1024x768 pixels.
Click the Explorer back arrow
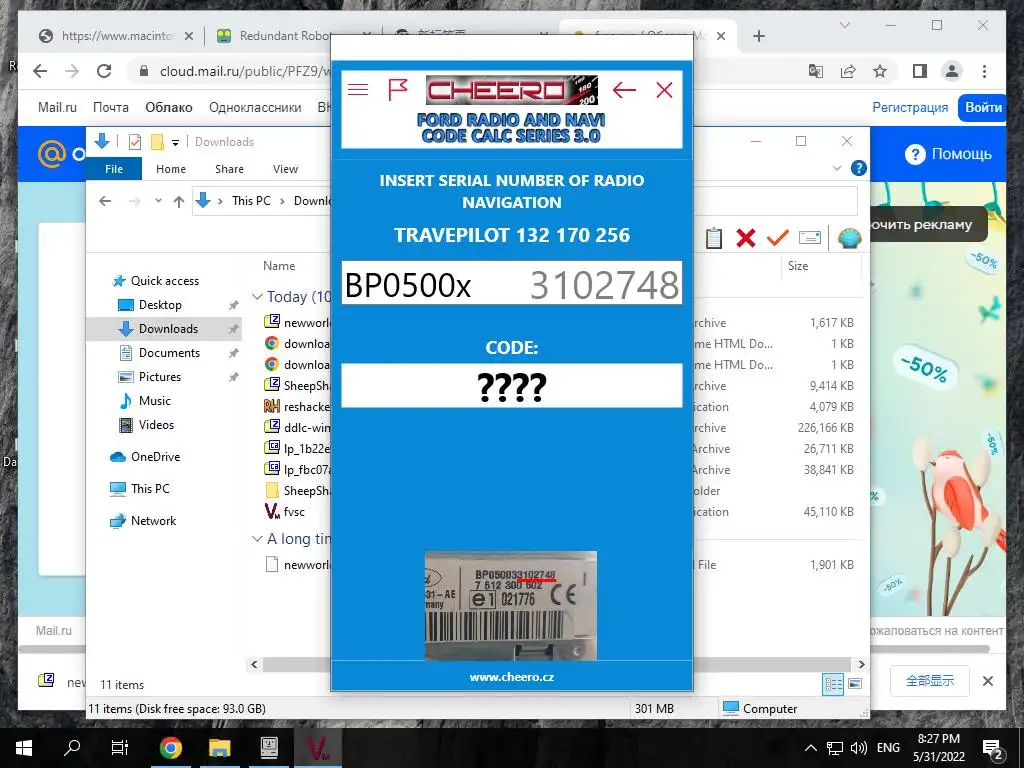105,201
